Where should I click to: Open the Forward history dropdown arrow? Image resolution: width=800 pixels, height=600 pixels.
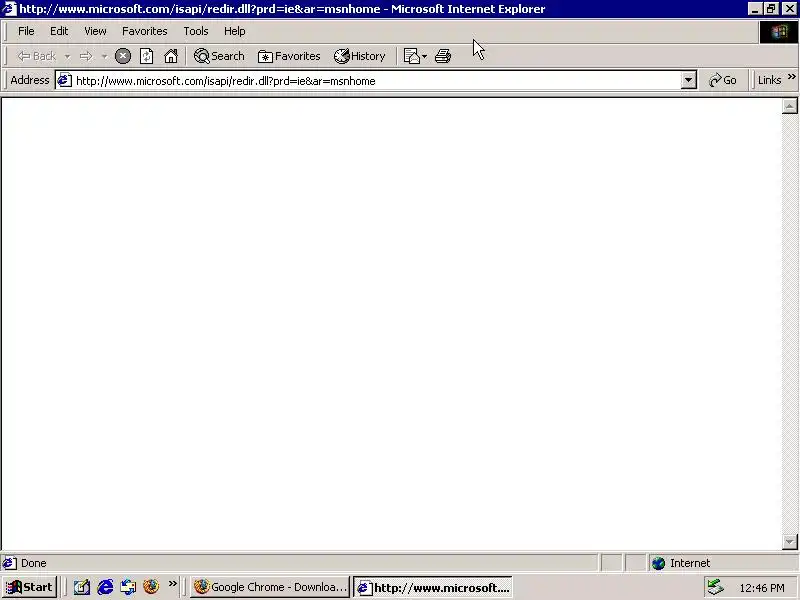(104, 56)
